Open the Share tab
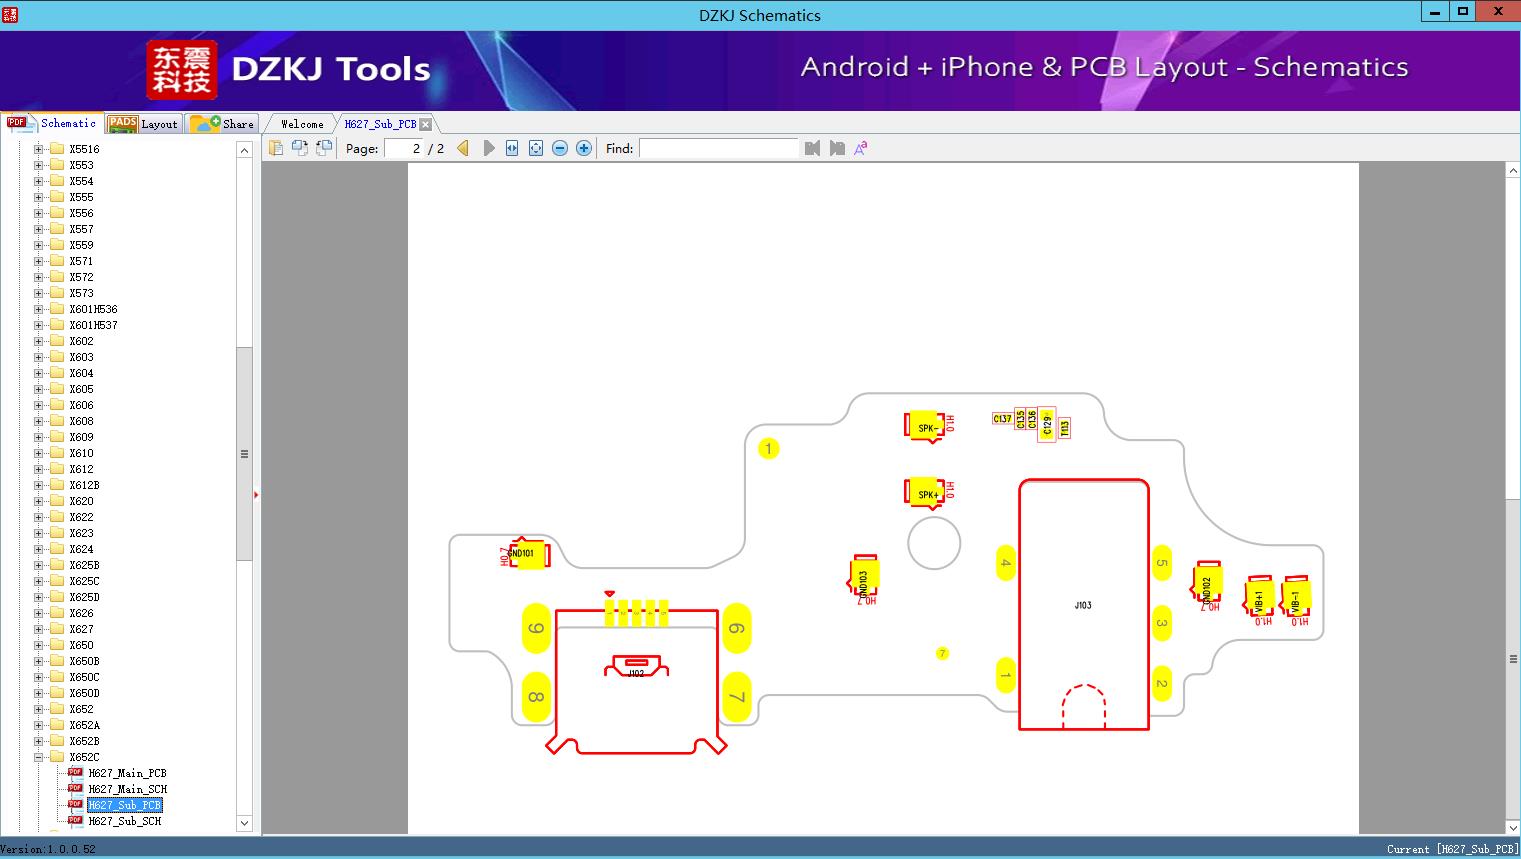The width and height of the screenshot is (1521, 859). pyautogui.click(x=223, y=123)
